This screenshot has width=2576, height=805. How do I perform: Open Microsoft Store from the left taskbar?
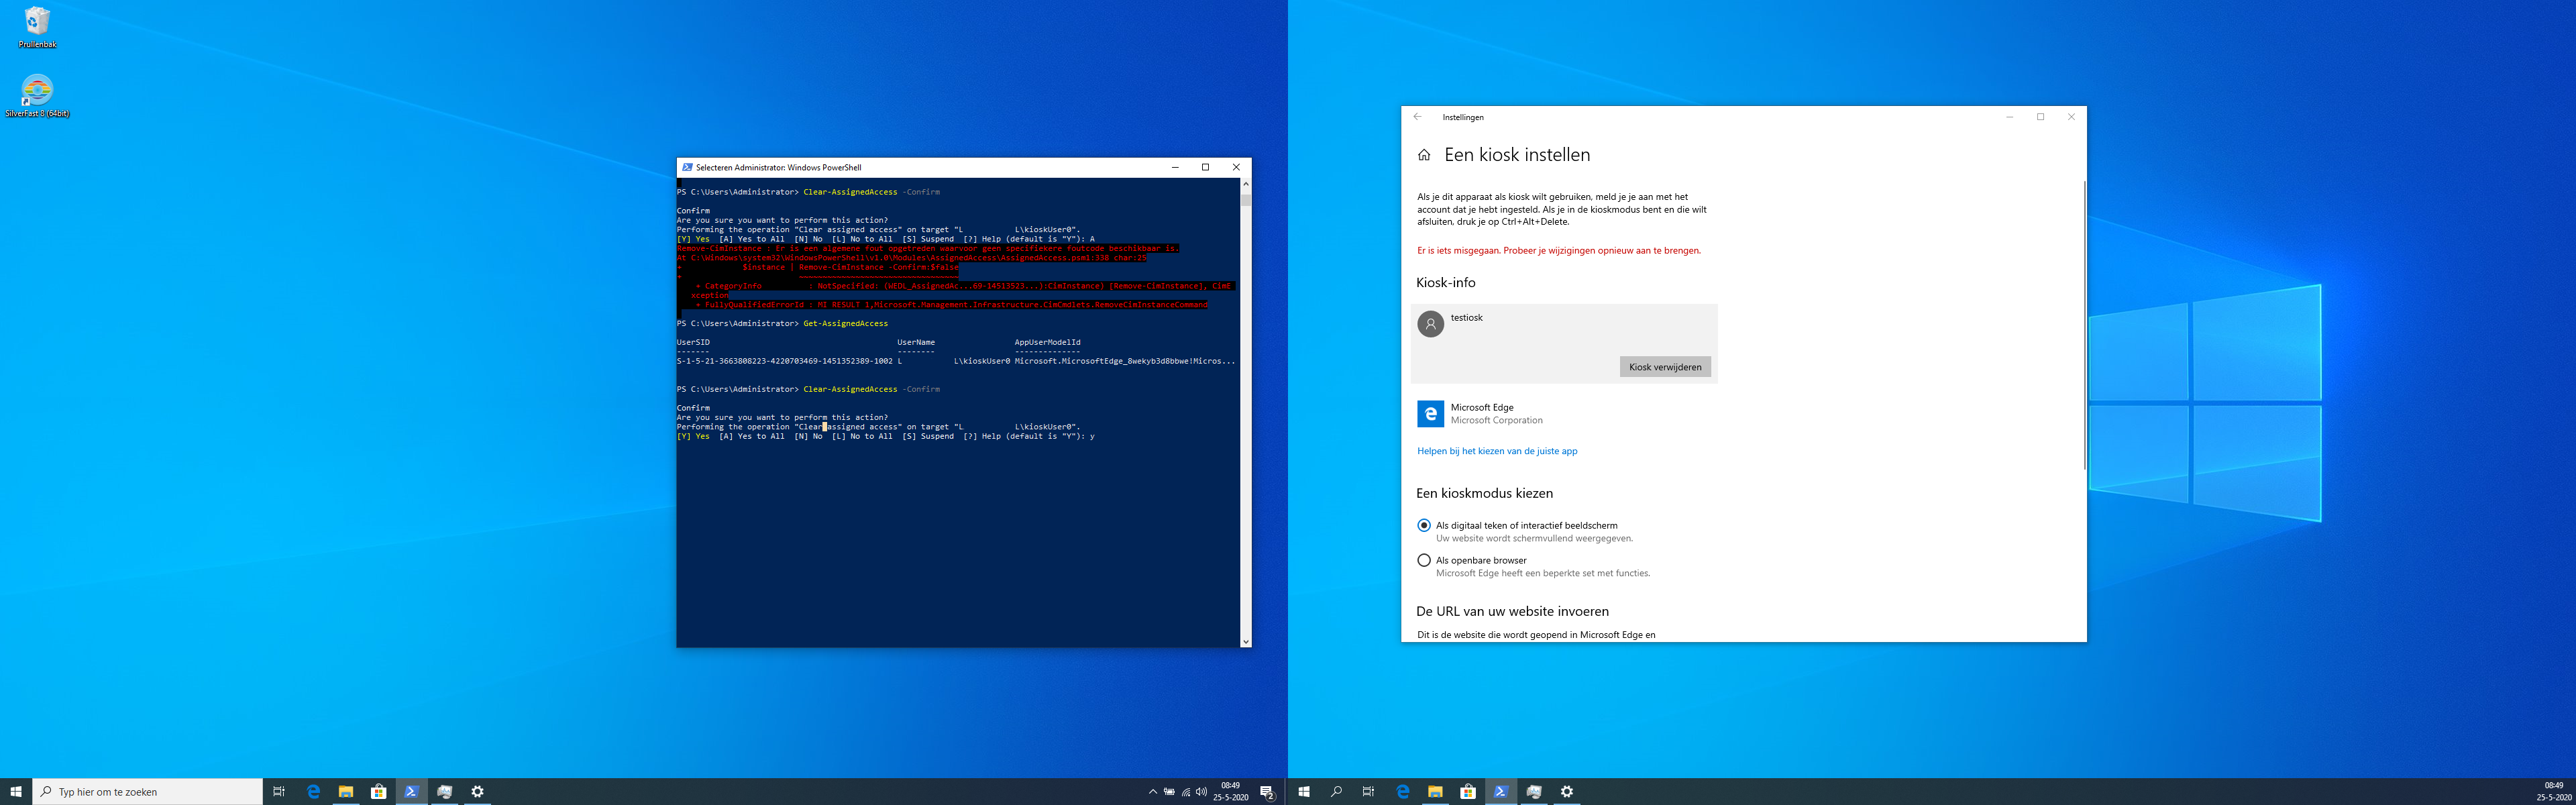point(378,792)
